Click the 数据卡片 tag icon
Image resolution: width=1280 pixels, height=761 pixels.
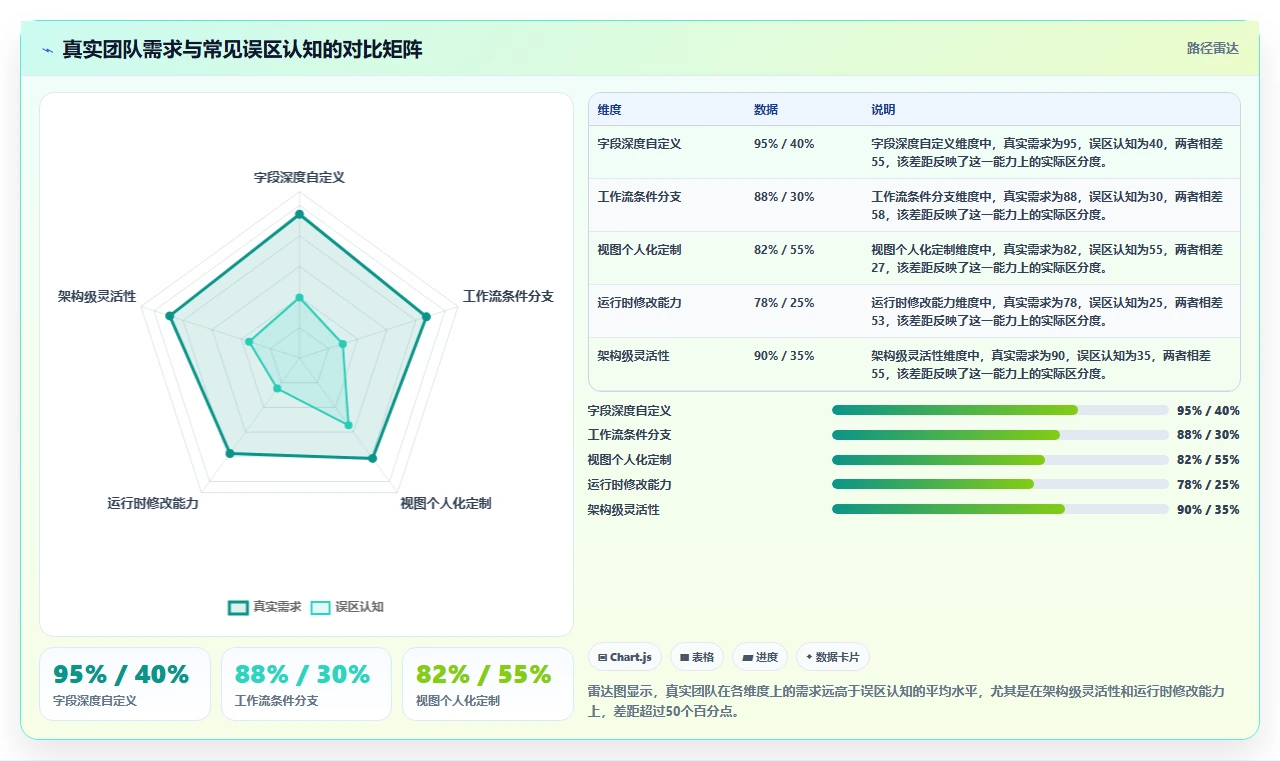pos(809,657)
